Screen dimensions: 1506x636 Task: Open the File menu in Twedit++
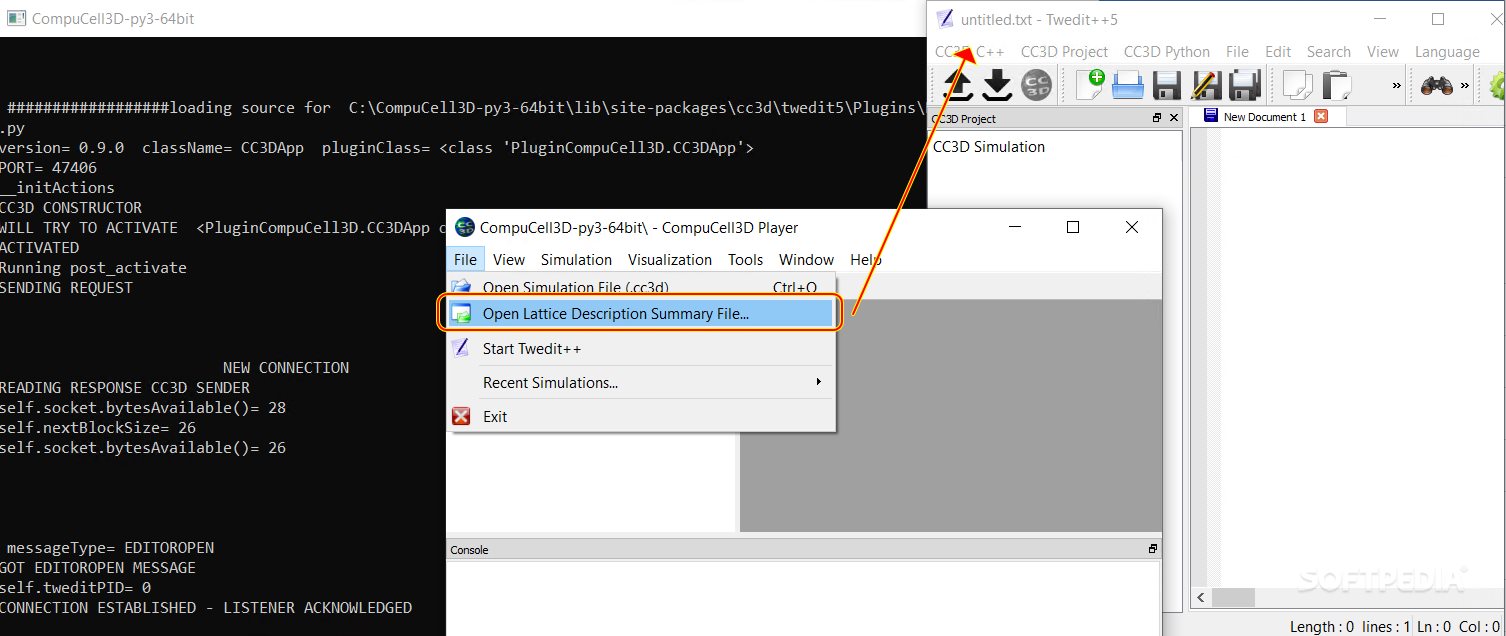(1237, 51)
